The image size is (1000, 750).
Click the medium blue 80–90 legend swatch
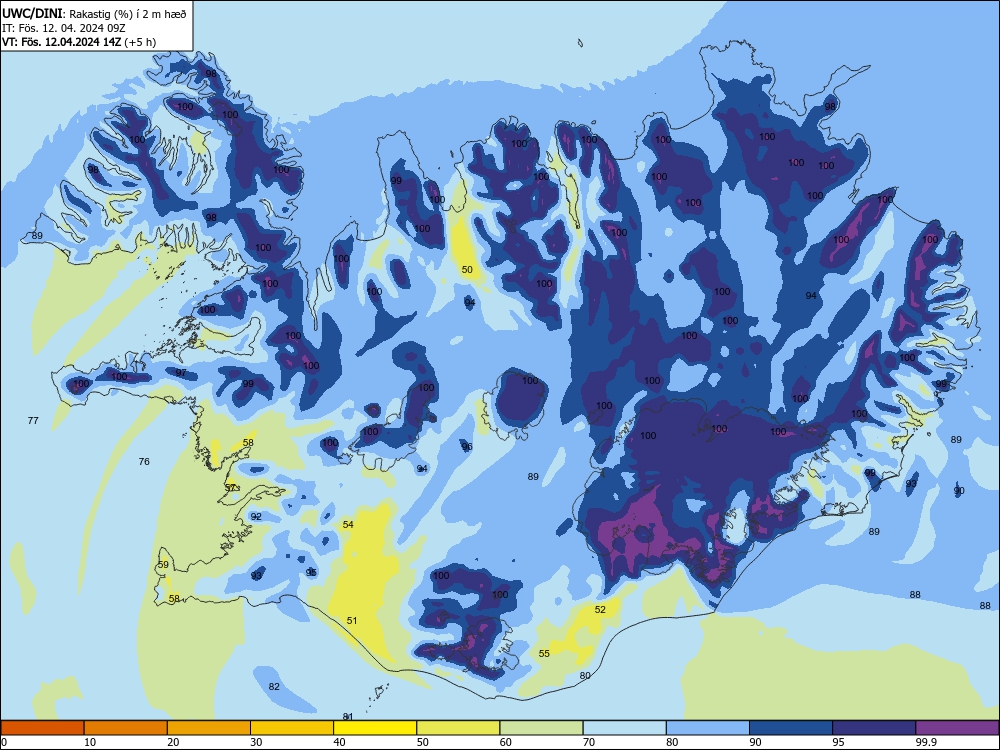tap(708, 728)
